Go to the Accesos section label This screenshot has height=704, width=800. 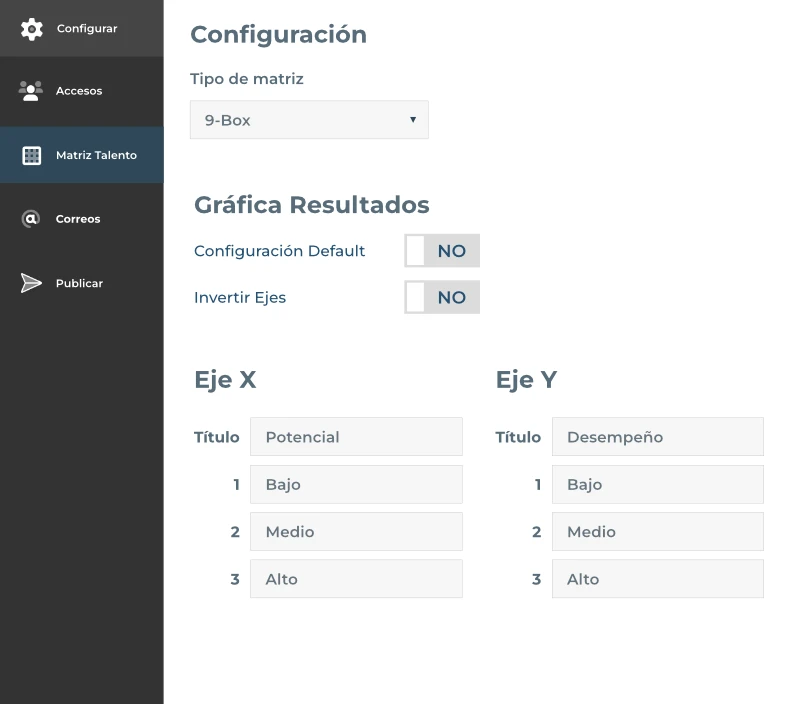[79, 91]
